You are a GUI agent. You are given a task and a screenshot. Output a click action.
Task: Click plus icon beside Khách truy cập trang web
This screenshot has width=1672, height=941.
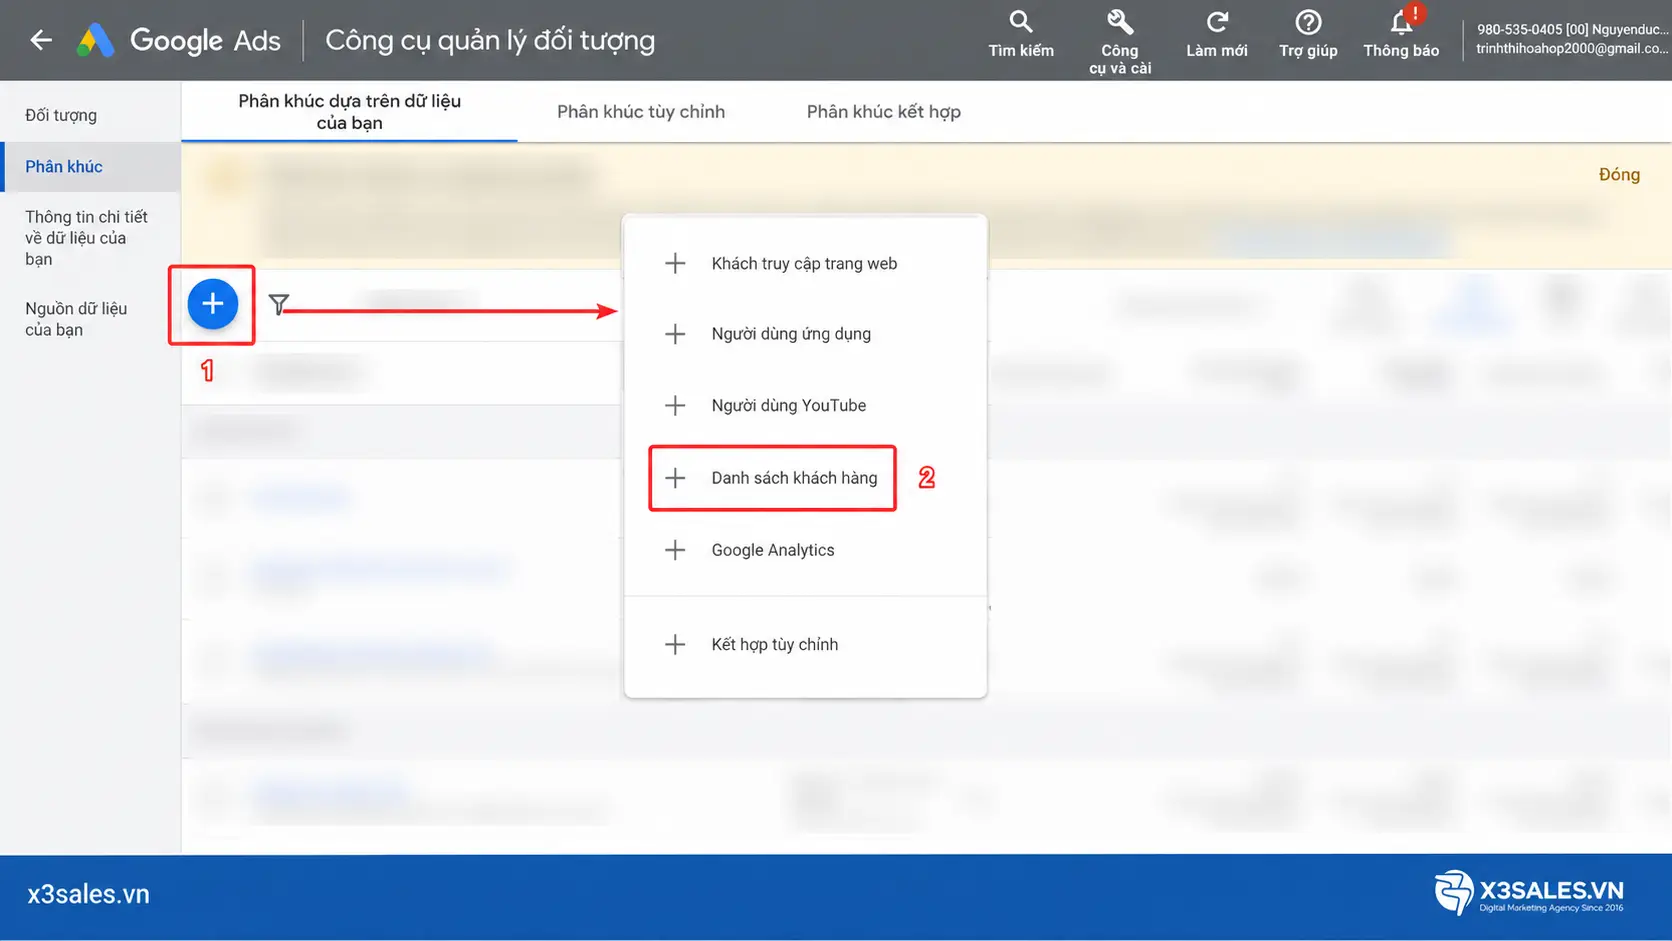(675, 263)
